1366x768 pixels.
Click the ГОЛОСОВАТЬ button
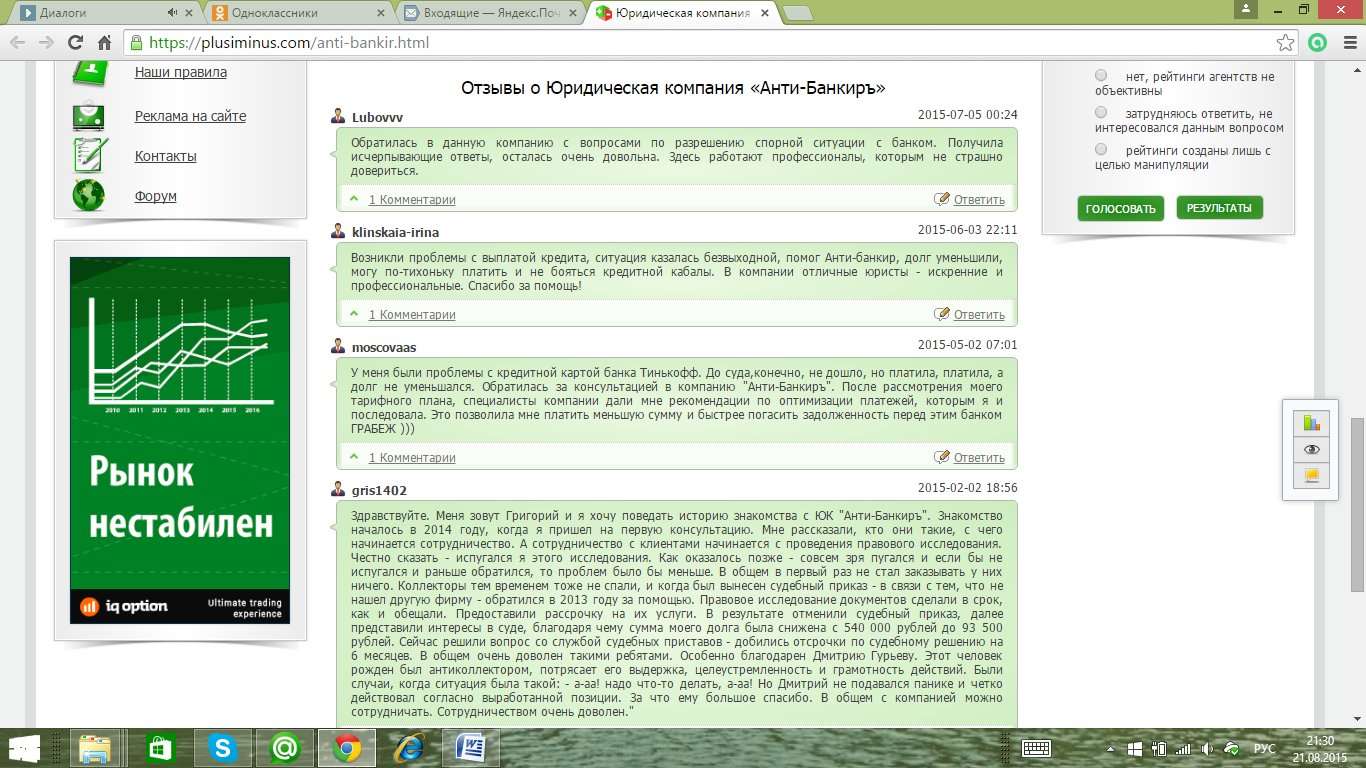tap(1121, 208)
